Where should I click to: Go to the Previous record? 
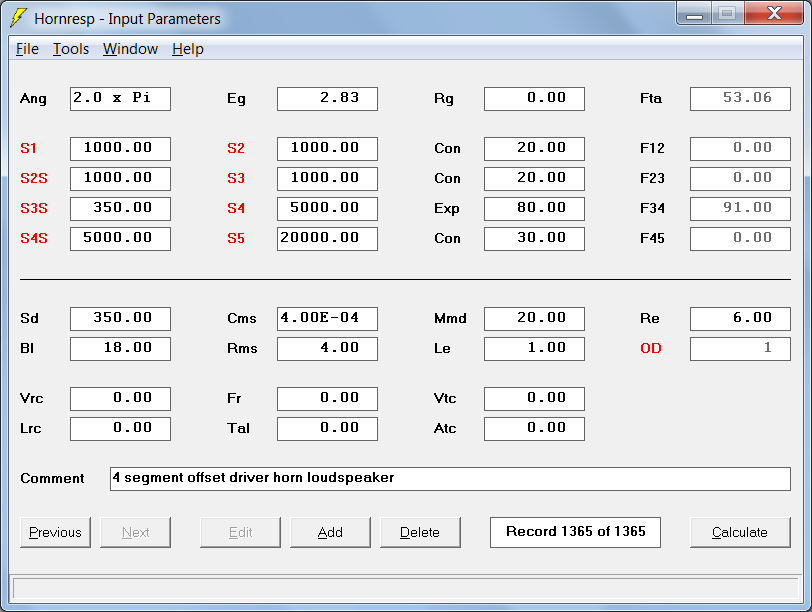55,532
